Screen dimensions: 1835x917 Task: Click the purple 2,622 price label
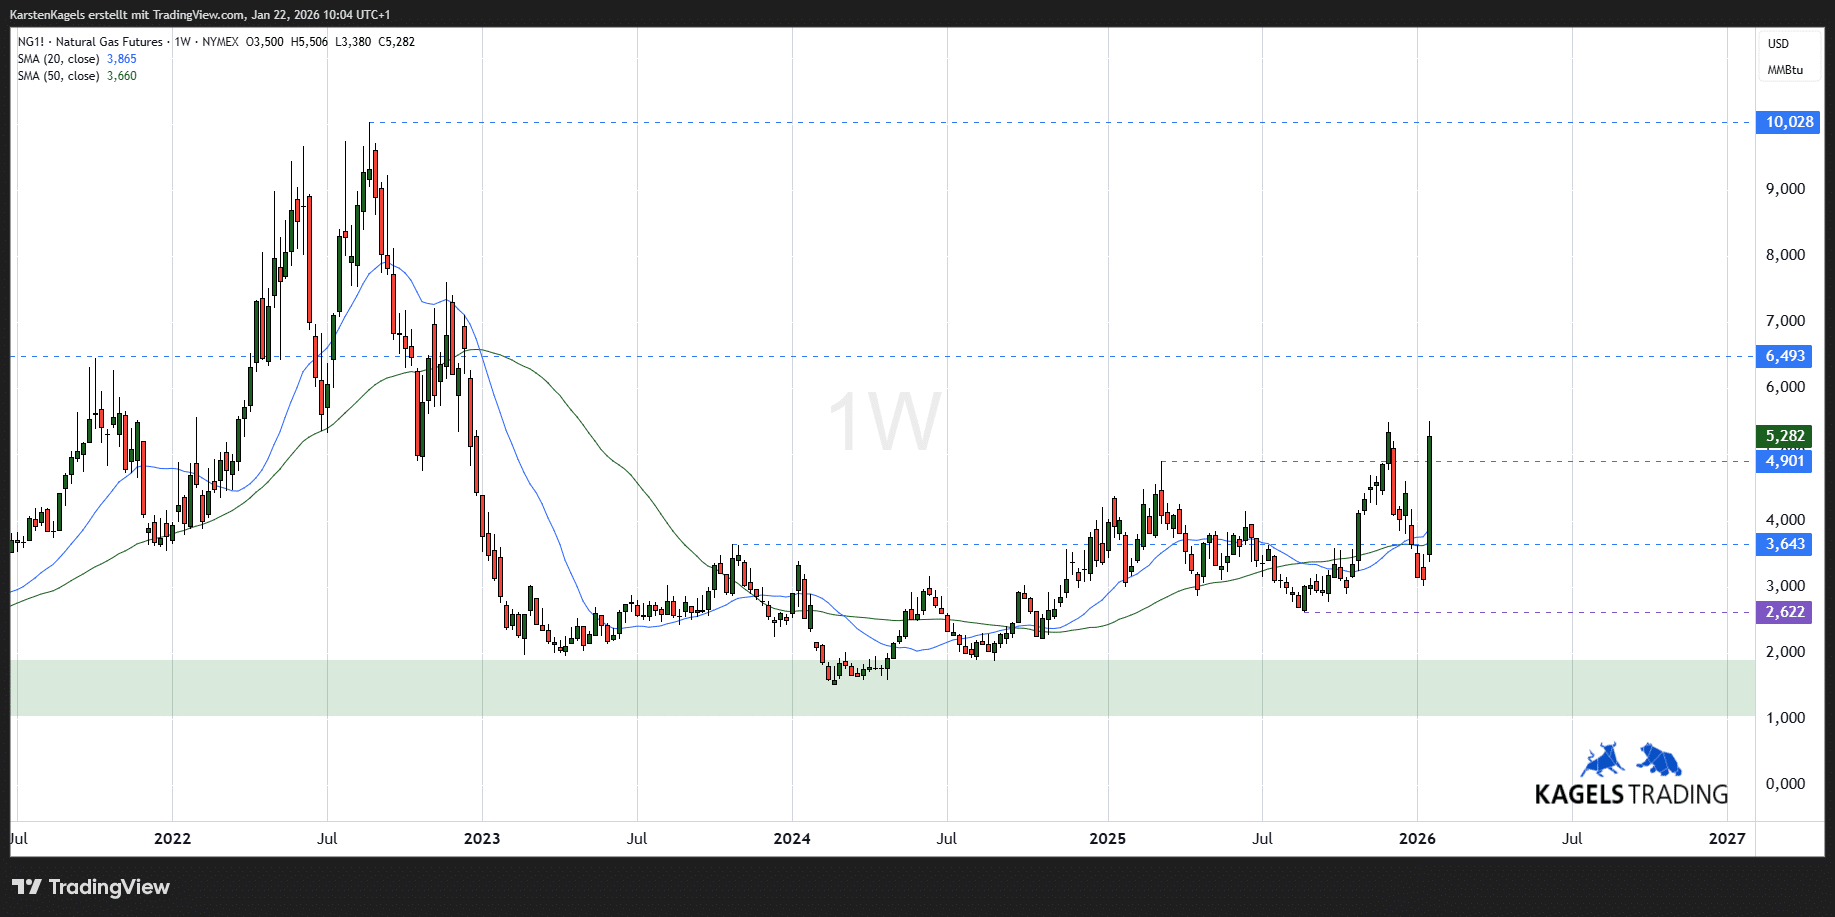coord(1784,612)
